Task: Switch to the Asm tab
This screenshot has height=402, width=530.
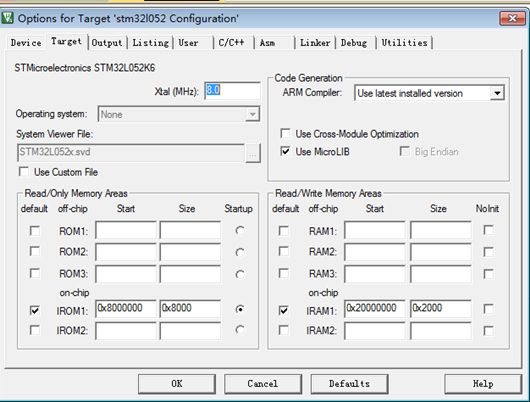Action: (x=267, y=43)
